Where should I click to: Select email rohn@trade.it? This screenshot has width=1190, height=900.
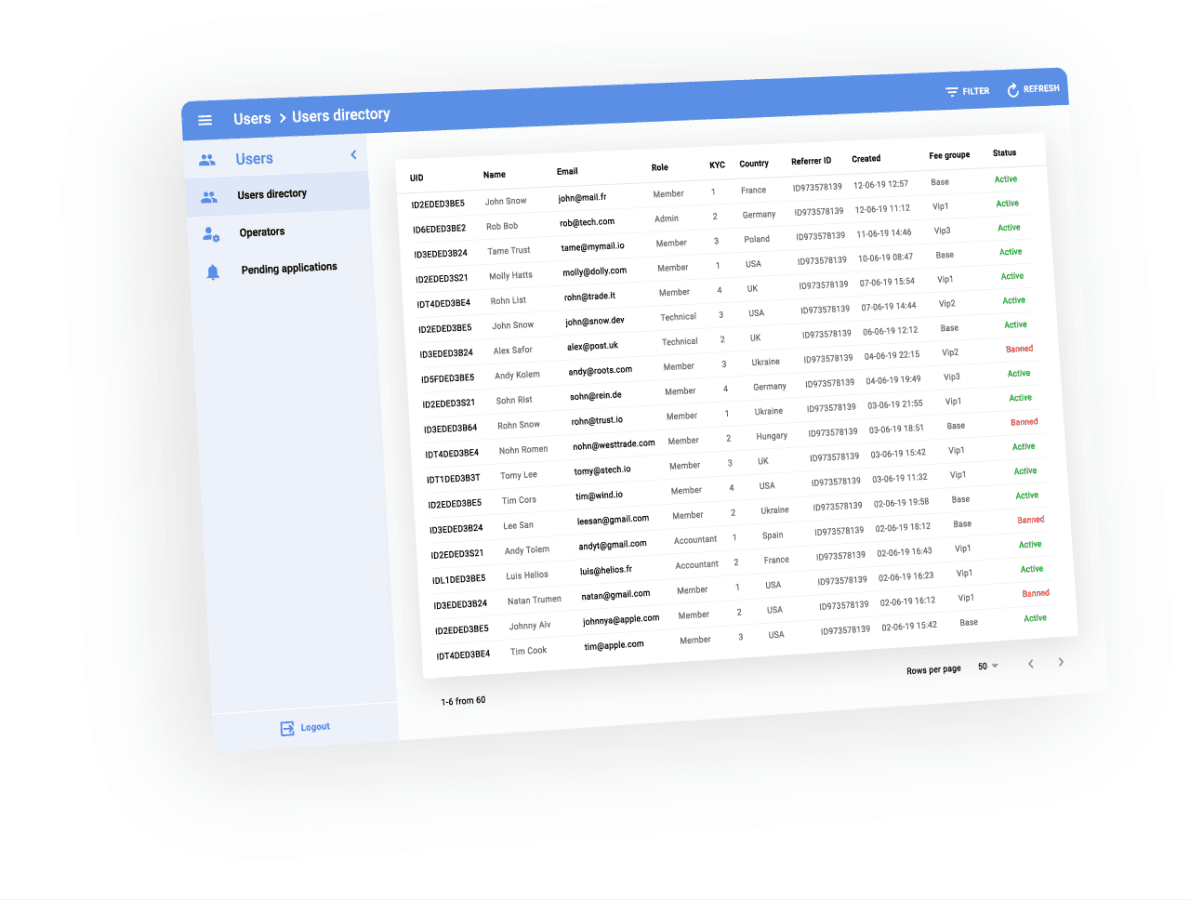(590, 297)
